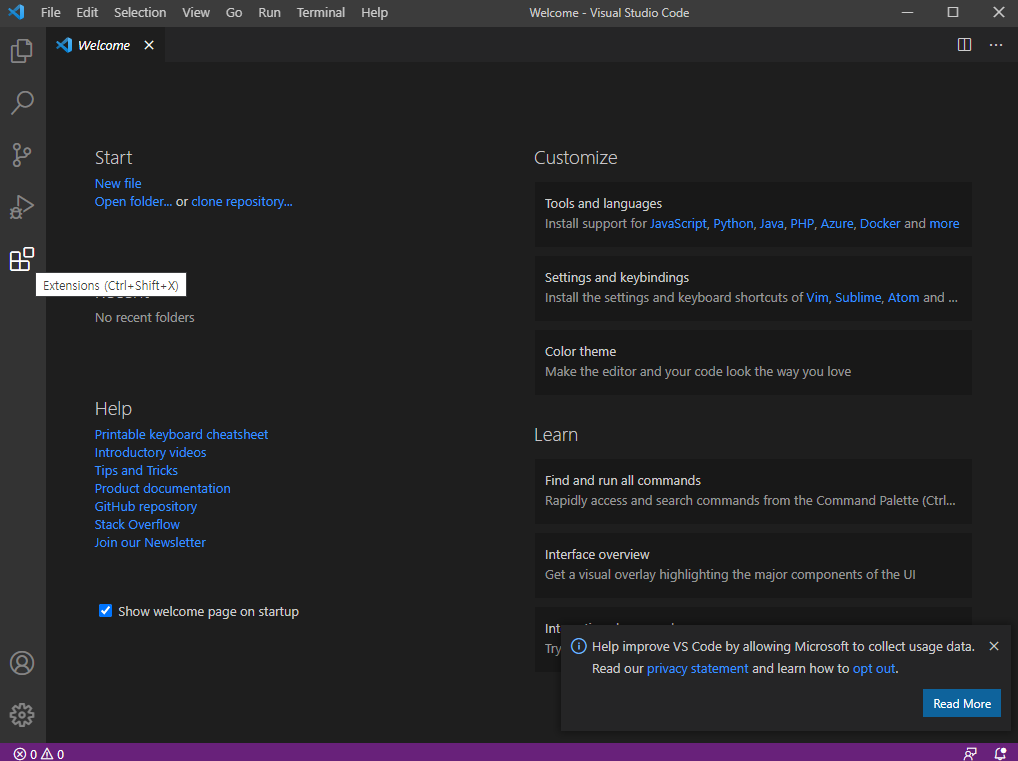
Task: Install JavaScript language support link
Action: (x=678, y=223)
